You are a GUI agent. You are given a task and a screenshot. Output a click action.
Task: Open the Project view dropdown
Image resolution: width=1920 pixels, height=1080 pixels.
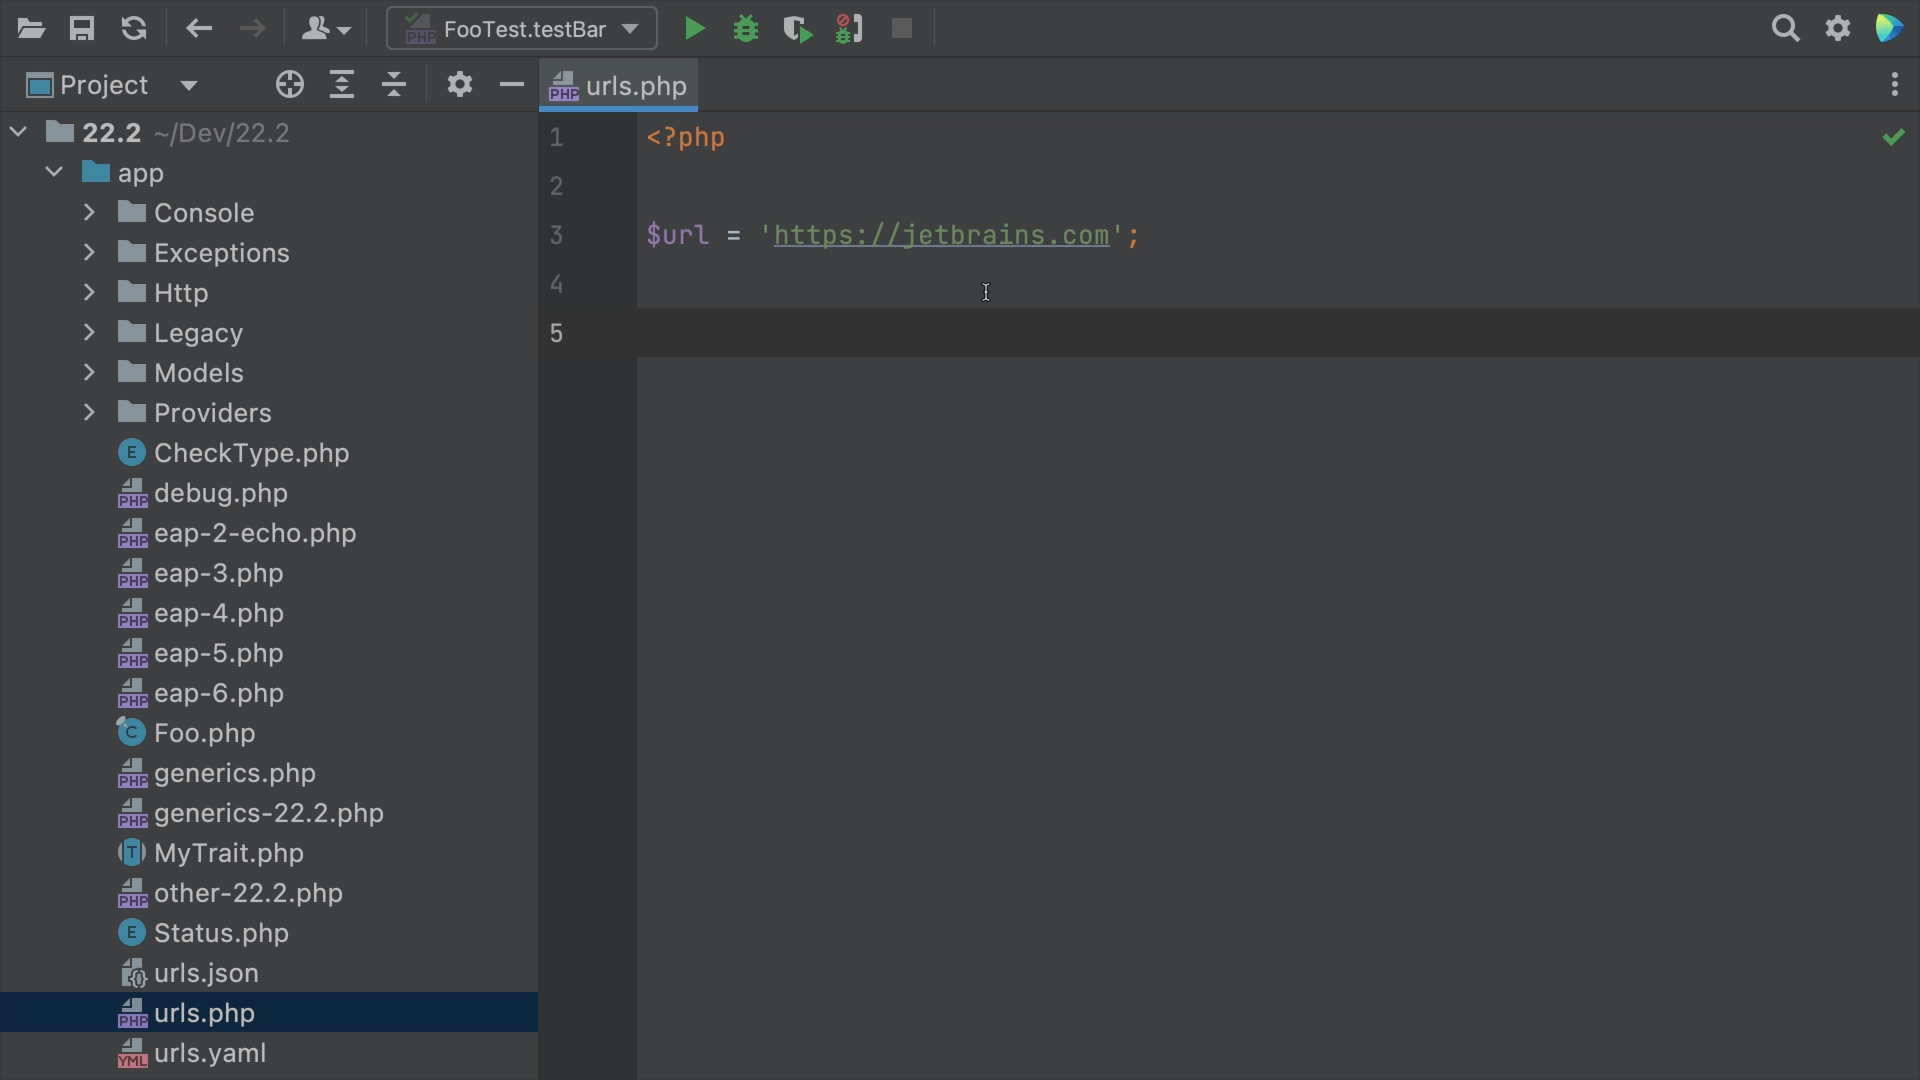188,86
